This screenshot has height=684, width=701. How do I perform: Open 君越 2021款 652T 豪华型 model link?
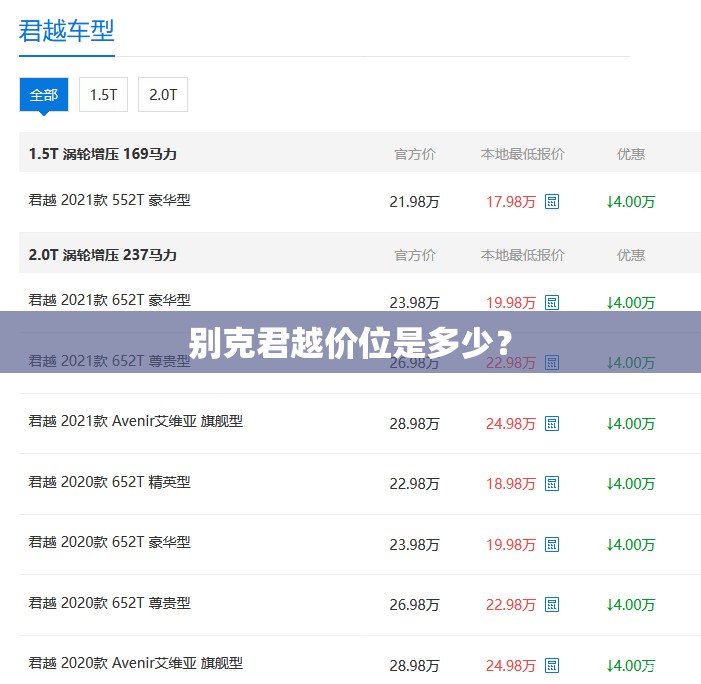tap(110, 300)
